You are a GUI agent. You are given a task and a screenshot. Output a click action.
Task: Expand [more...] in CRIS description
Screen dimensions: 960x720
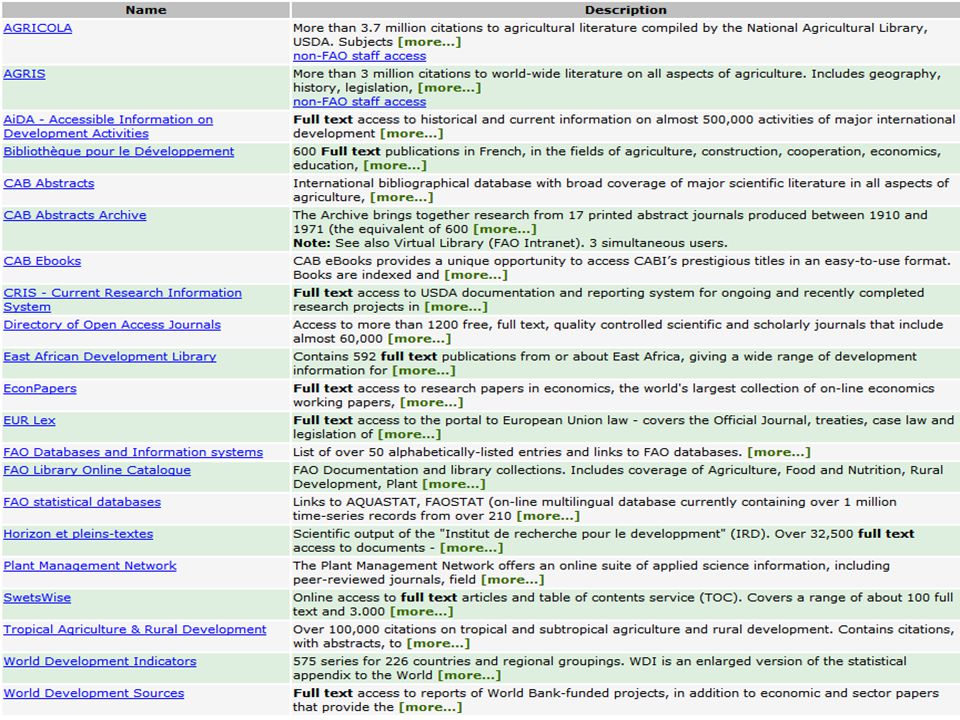point(456,307)
